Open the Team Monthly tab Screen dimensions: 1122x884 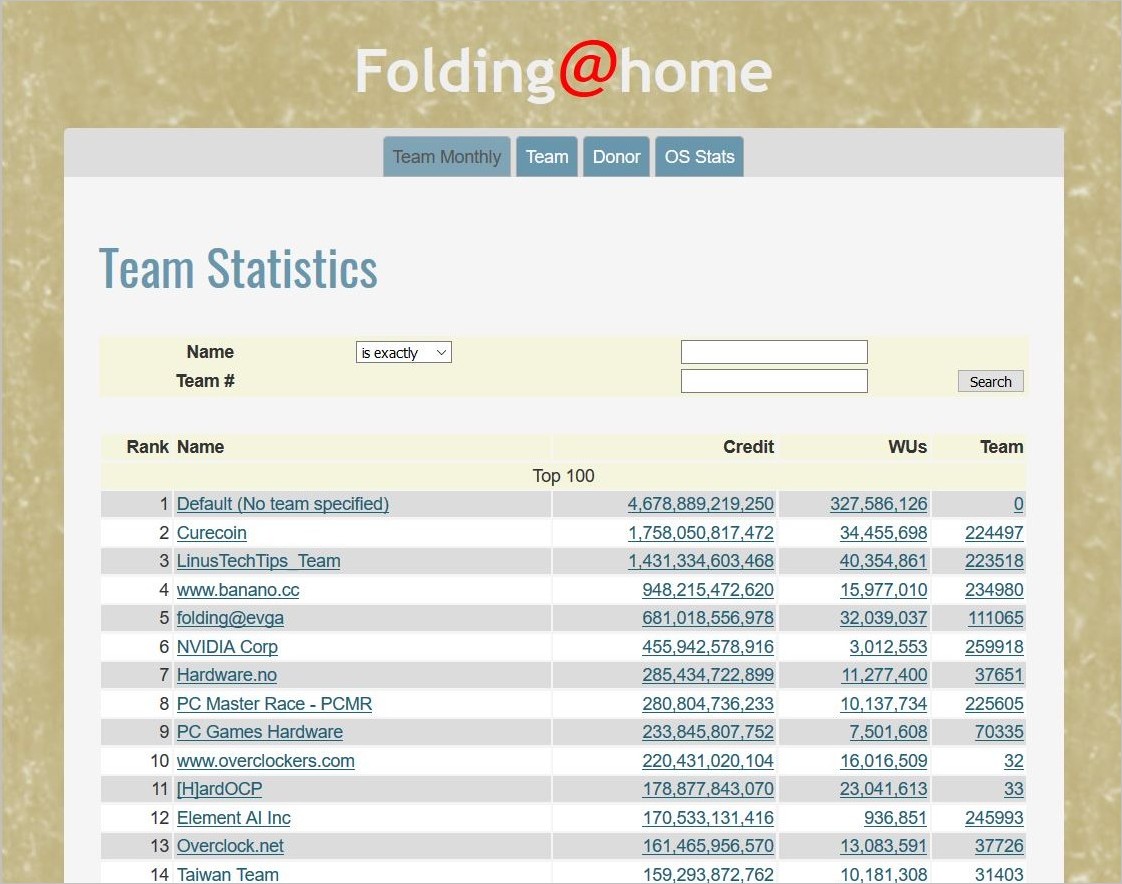point(446,157)
